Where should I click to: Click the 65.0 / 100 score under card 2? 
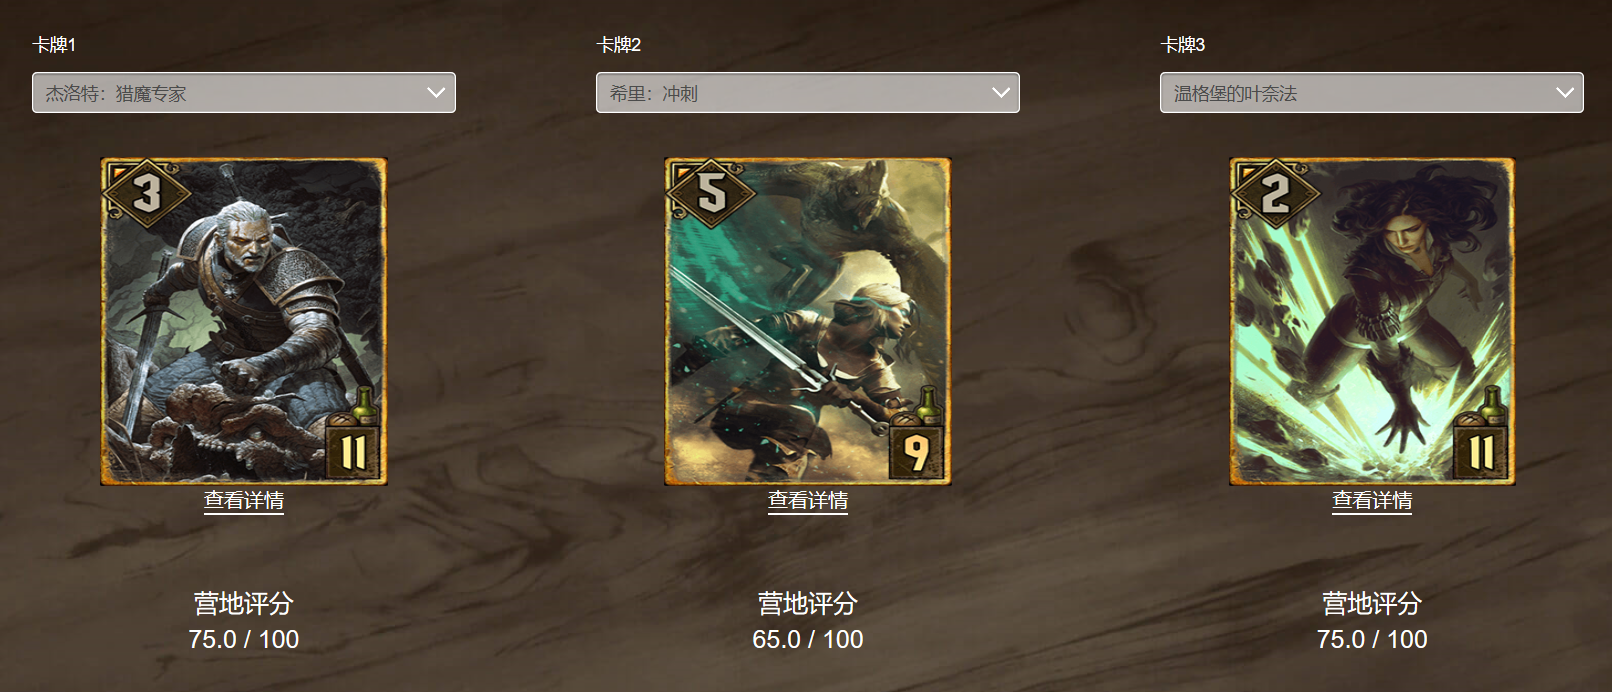point(808,639)
